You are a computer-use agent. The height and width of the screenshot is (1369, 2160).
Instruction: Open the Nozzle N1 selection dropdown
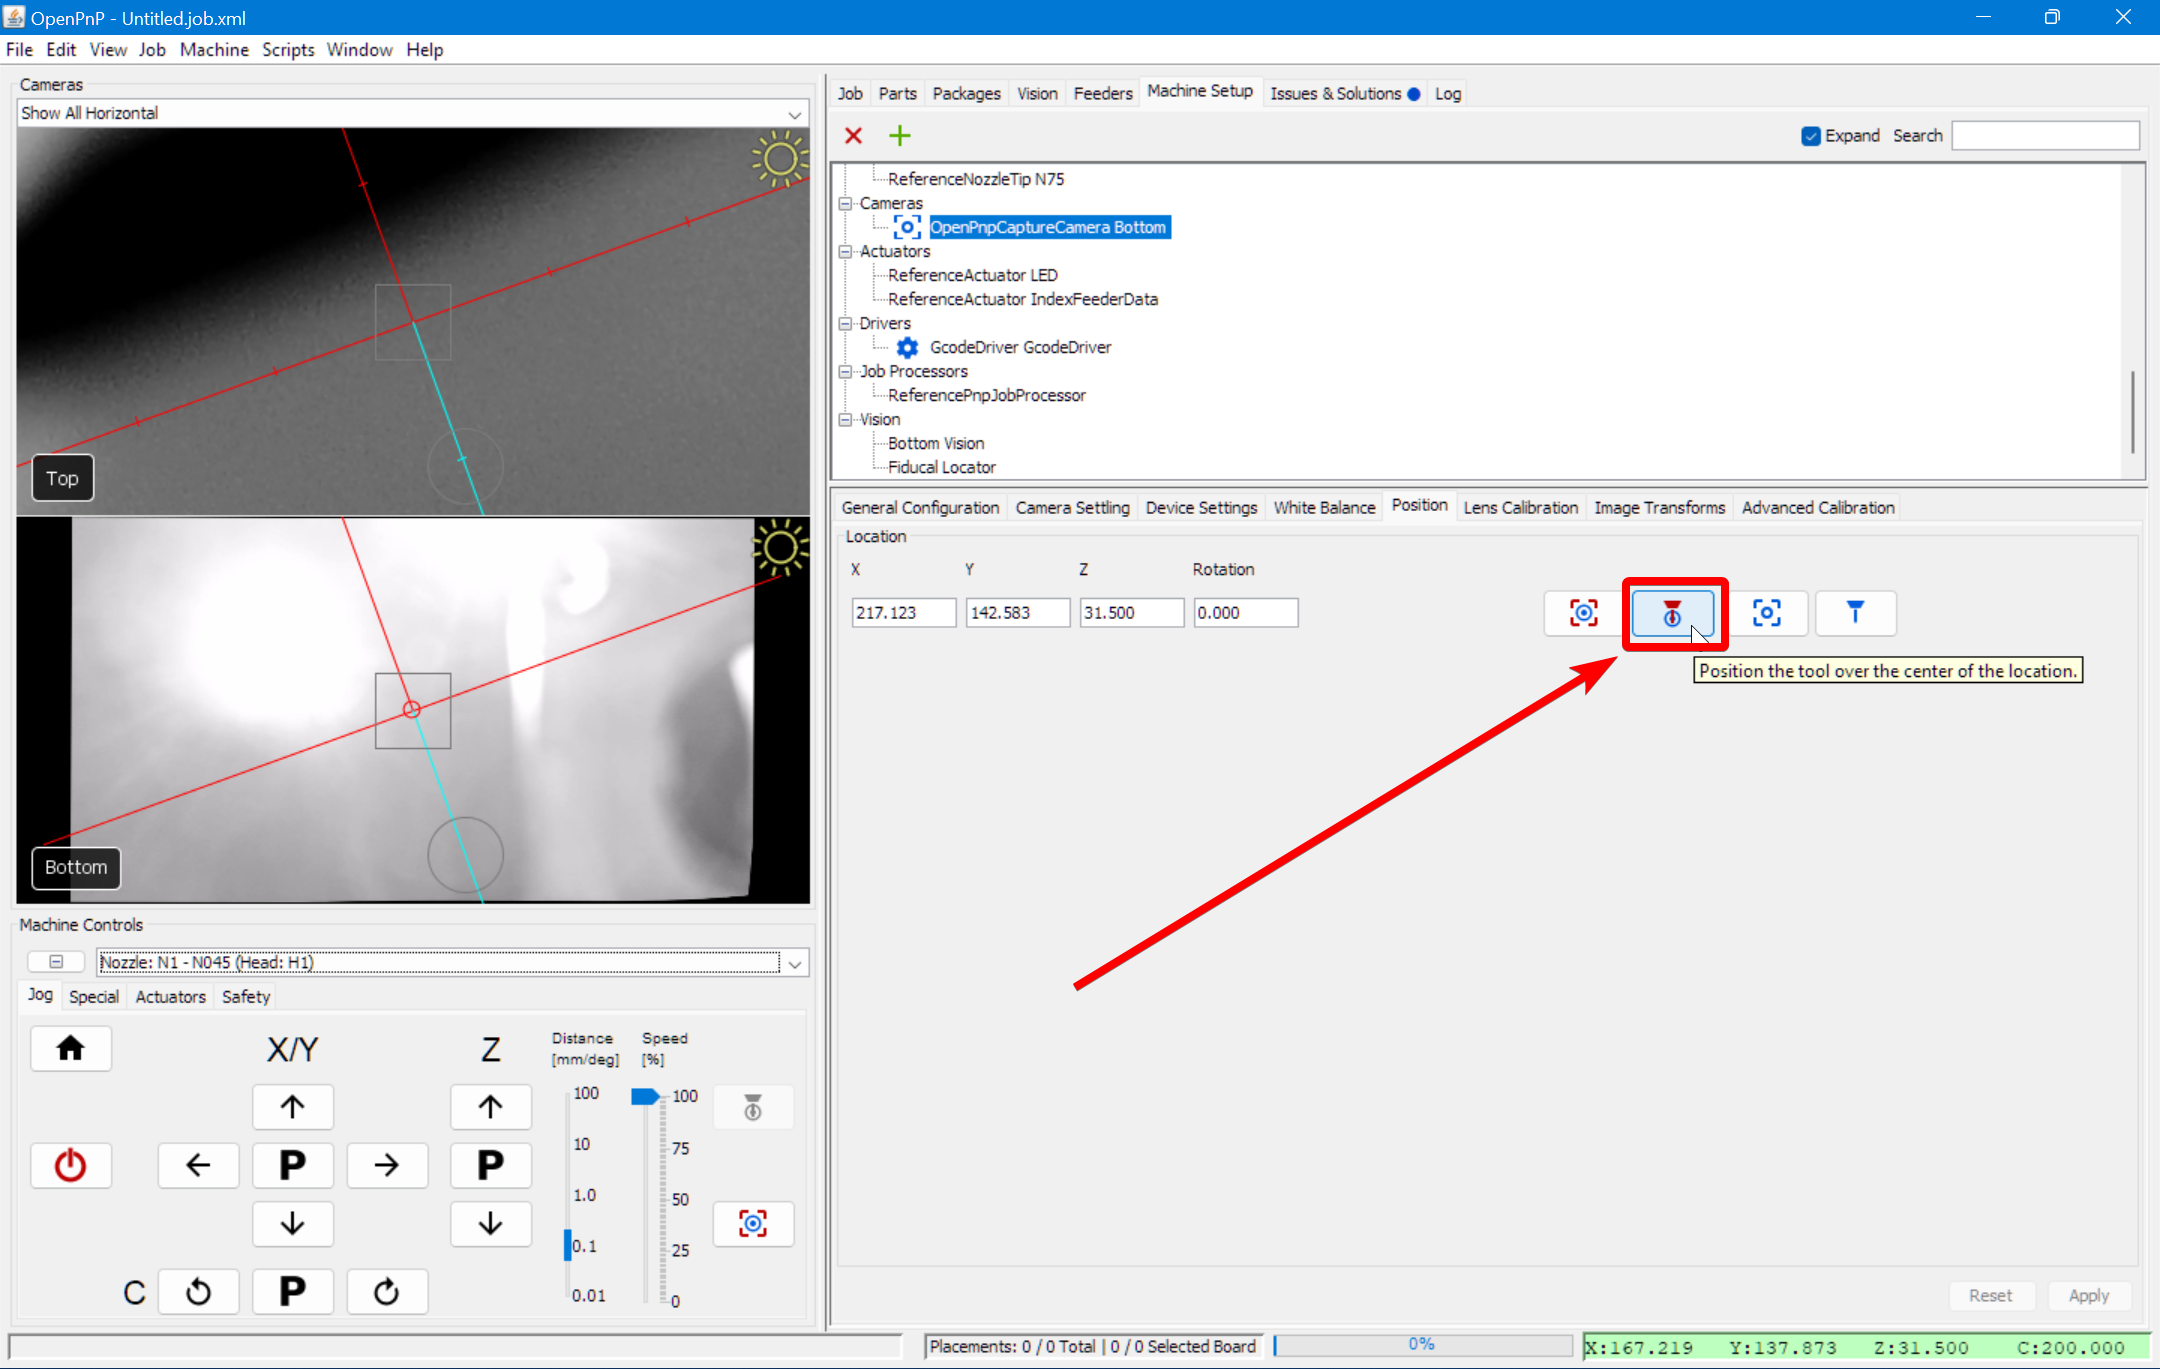[794, 963]
